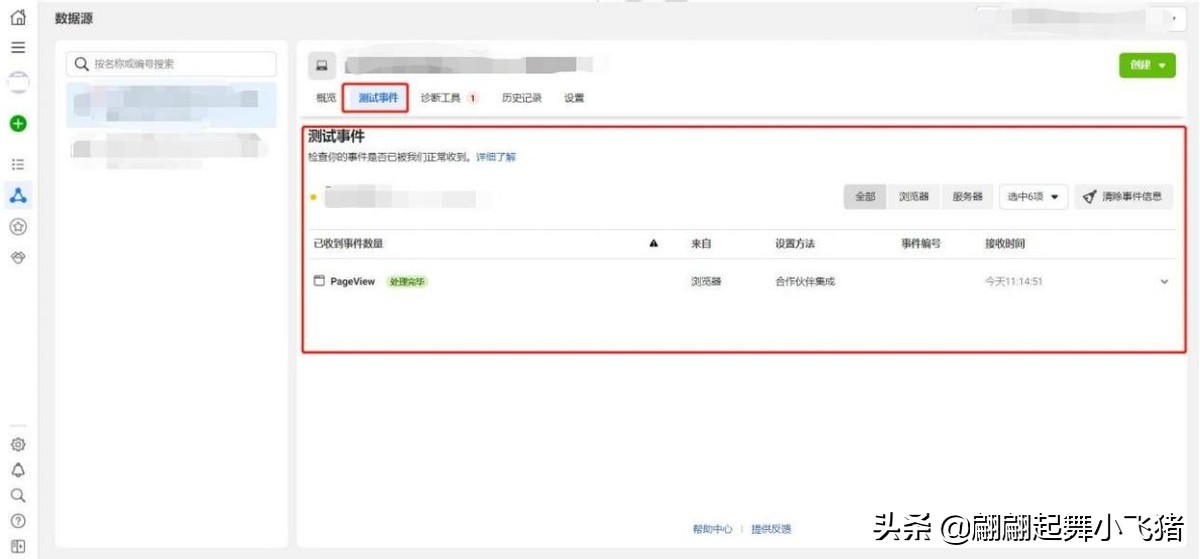
Task: Click the 已收到事件数量 column header
Action: click(348, 244)
